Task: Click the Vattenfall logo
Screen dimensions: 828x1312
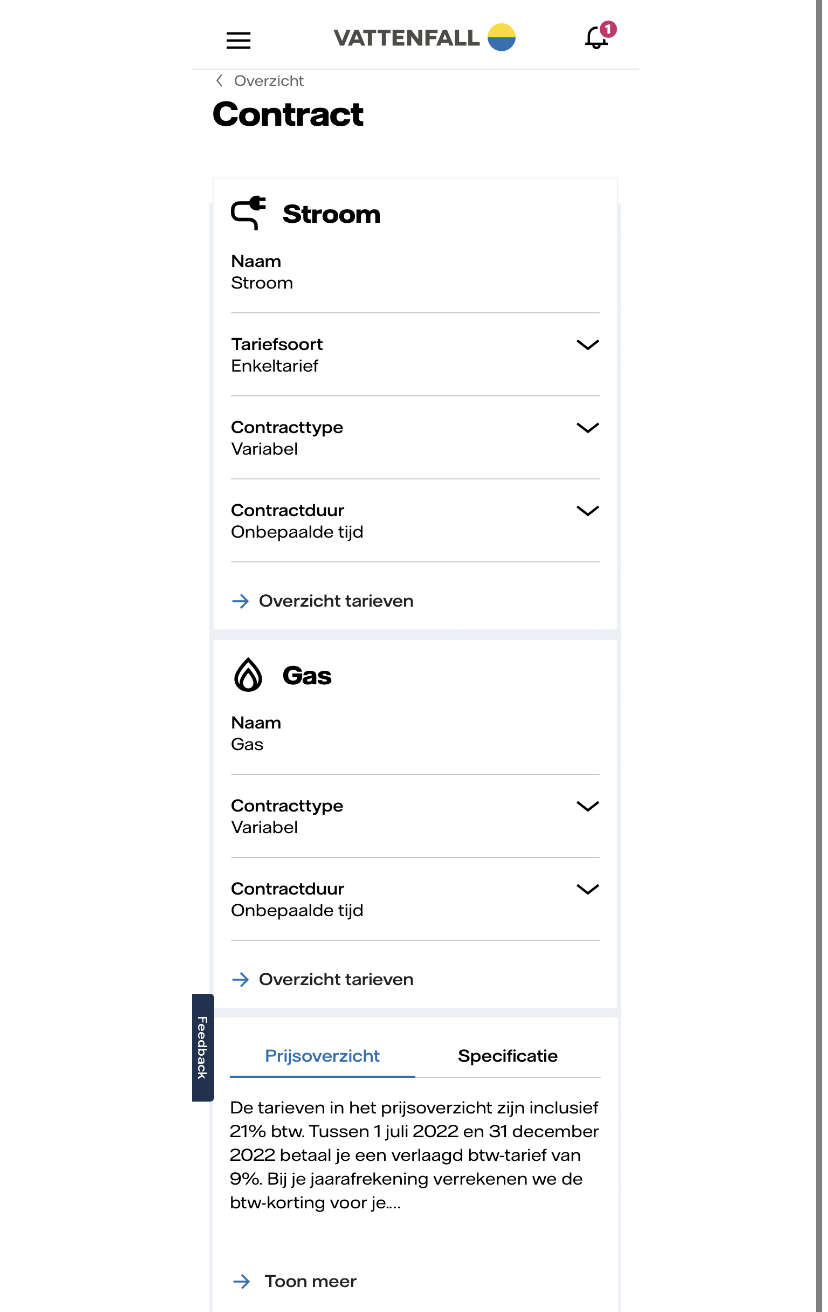Action: point(424,38)
